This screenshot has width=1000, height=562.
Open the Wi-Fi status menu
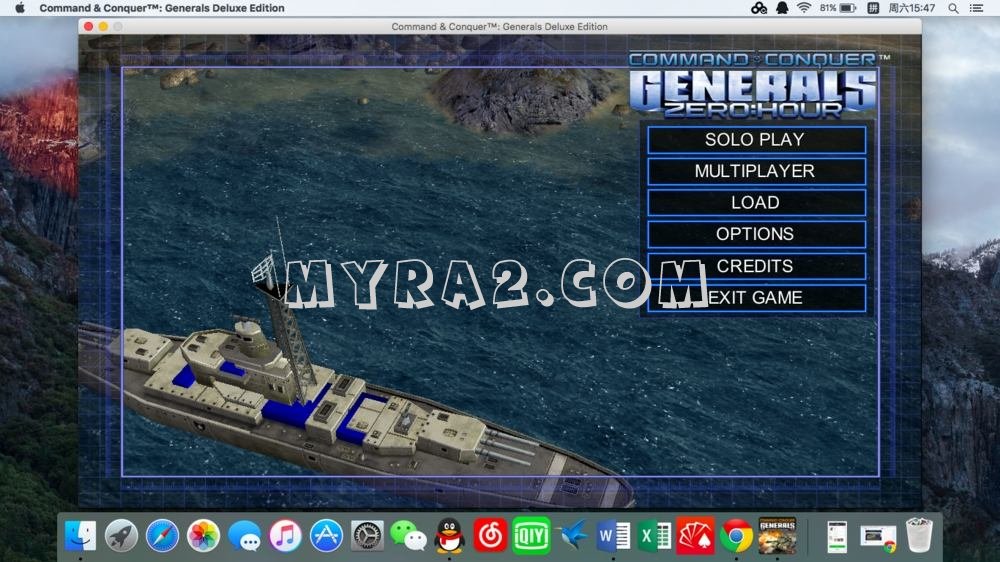pos(804,8)
